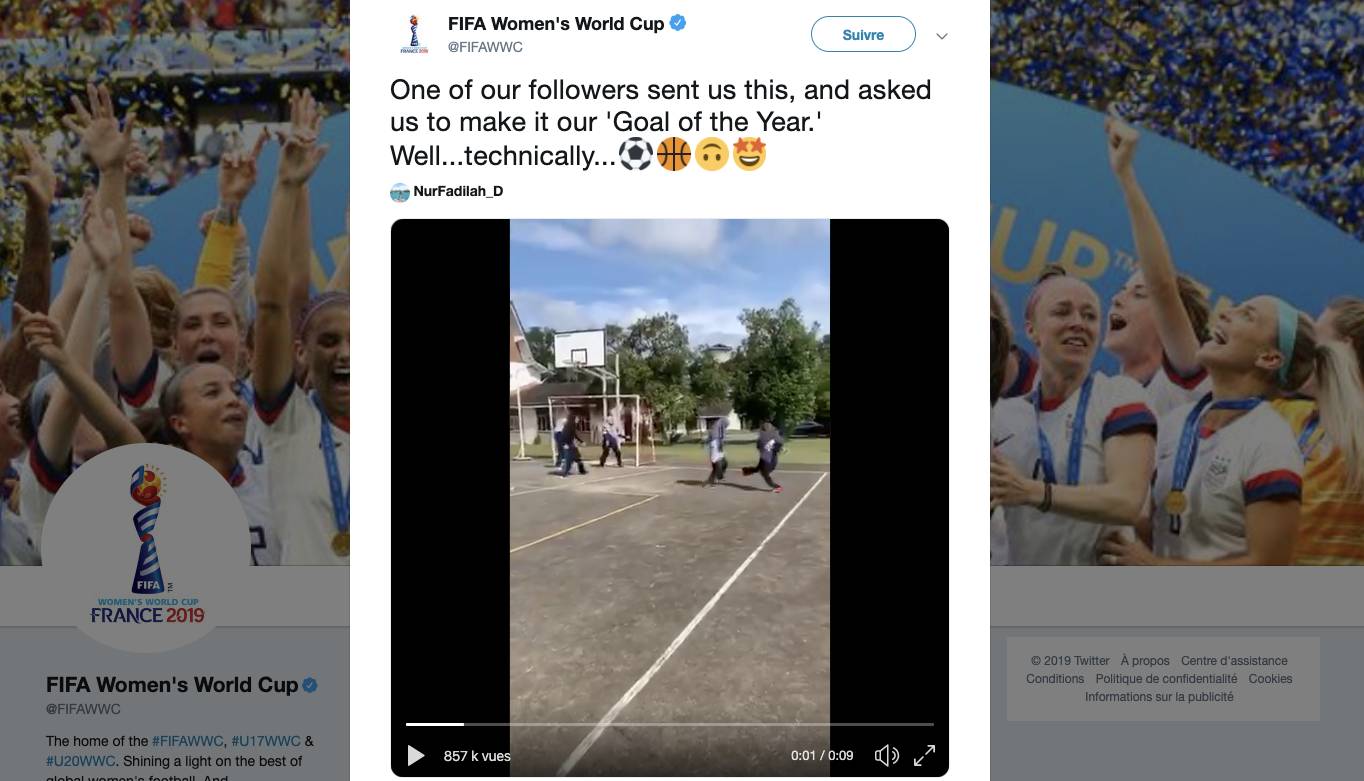Image resolution: width=1364 pixels, height=781 pixels.
Task: Open the Centre d'assistance link
Action: tap(1234, 661)
